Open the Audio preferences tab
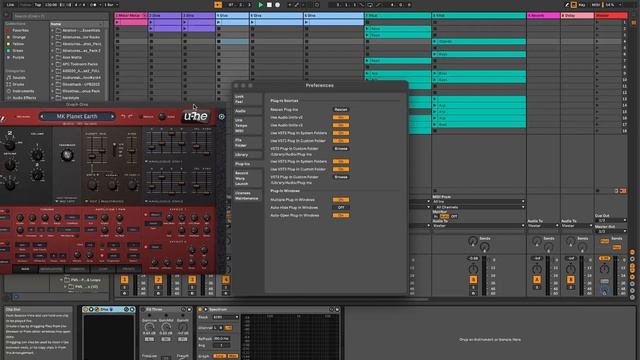The width and height of the screenshot is (640, 360). click(x=247, y=111)
